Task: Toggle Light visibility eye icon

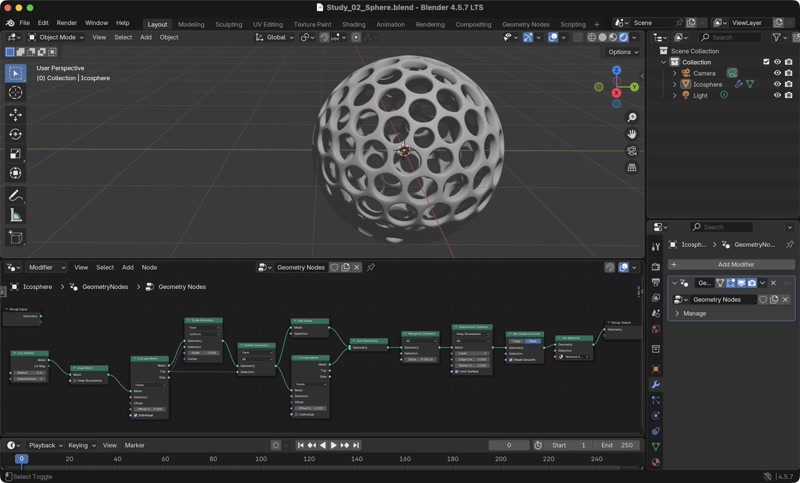Action: (x=777, y=96)
